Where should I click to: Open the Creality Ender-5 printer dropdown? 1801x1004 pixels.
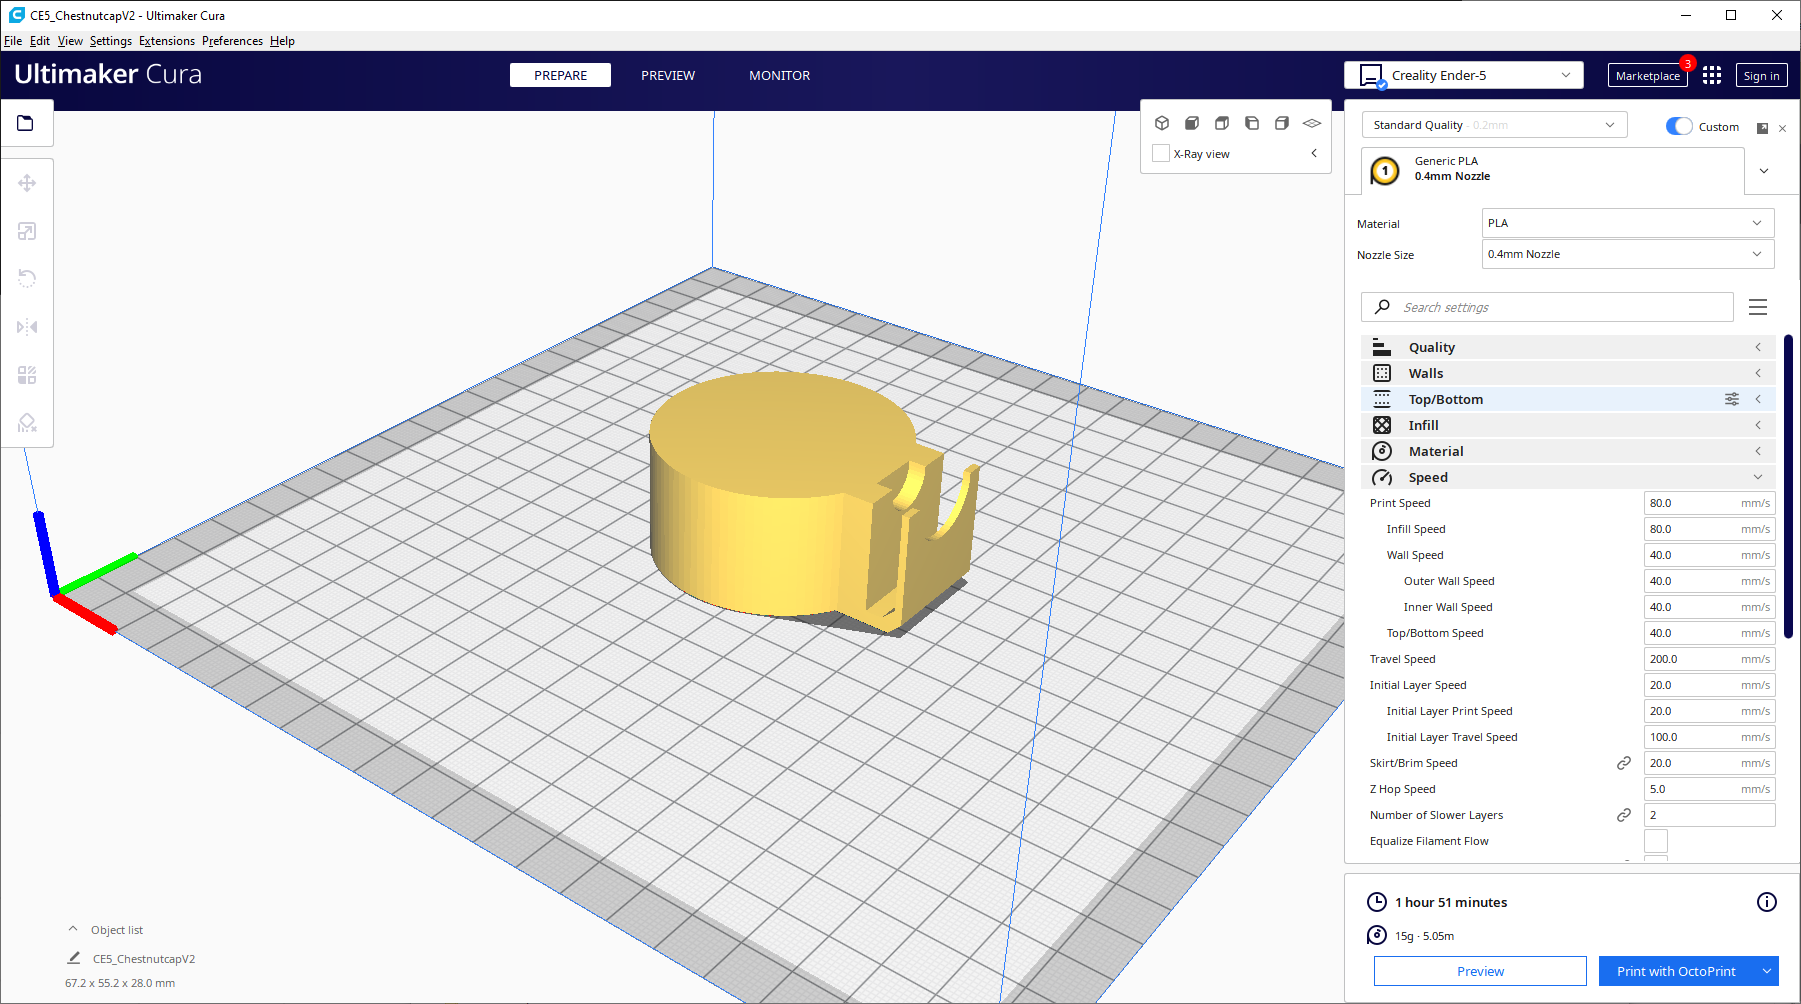tap(1464, 75)
